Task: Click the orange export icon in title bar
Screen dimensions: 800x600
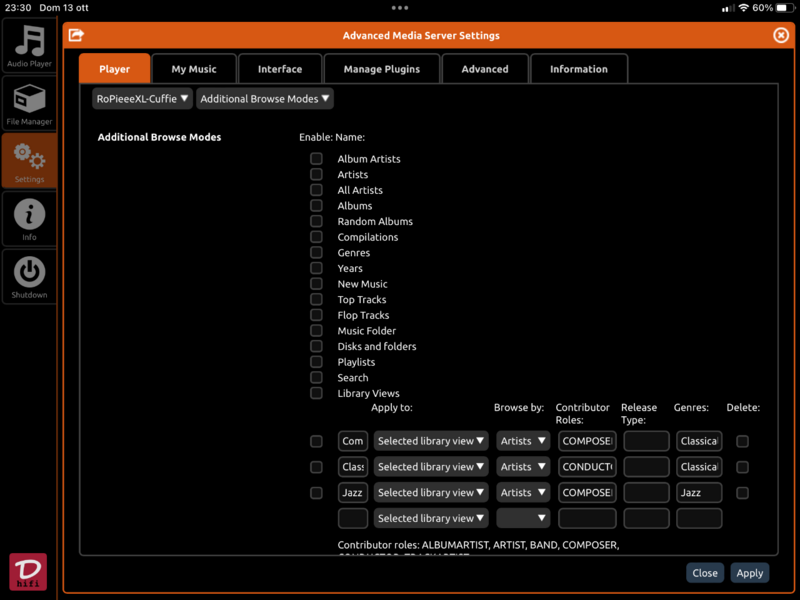Action: 76,35
